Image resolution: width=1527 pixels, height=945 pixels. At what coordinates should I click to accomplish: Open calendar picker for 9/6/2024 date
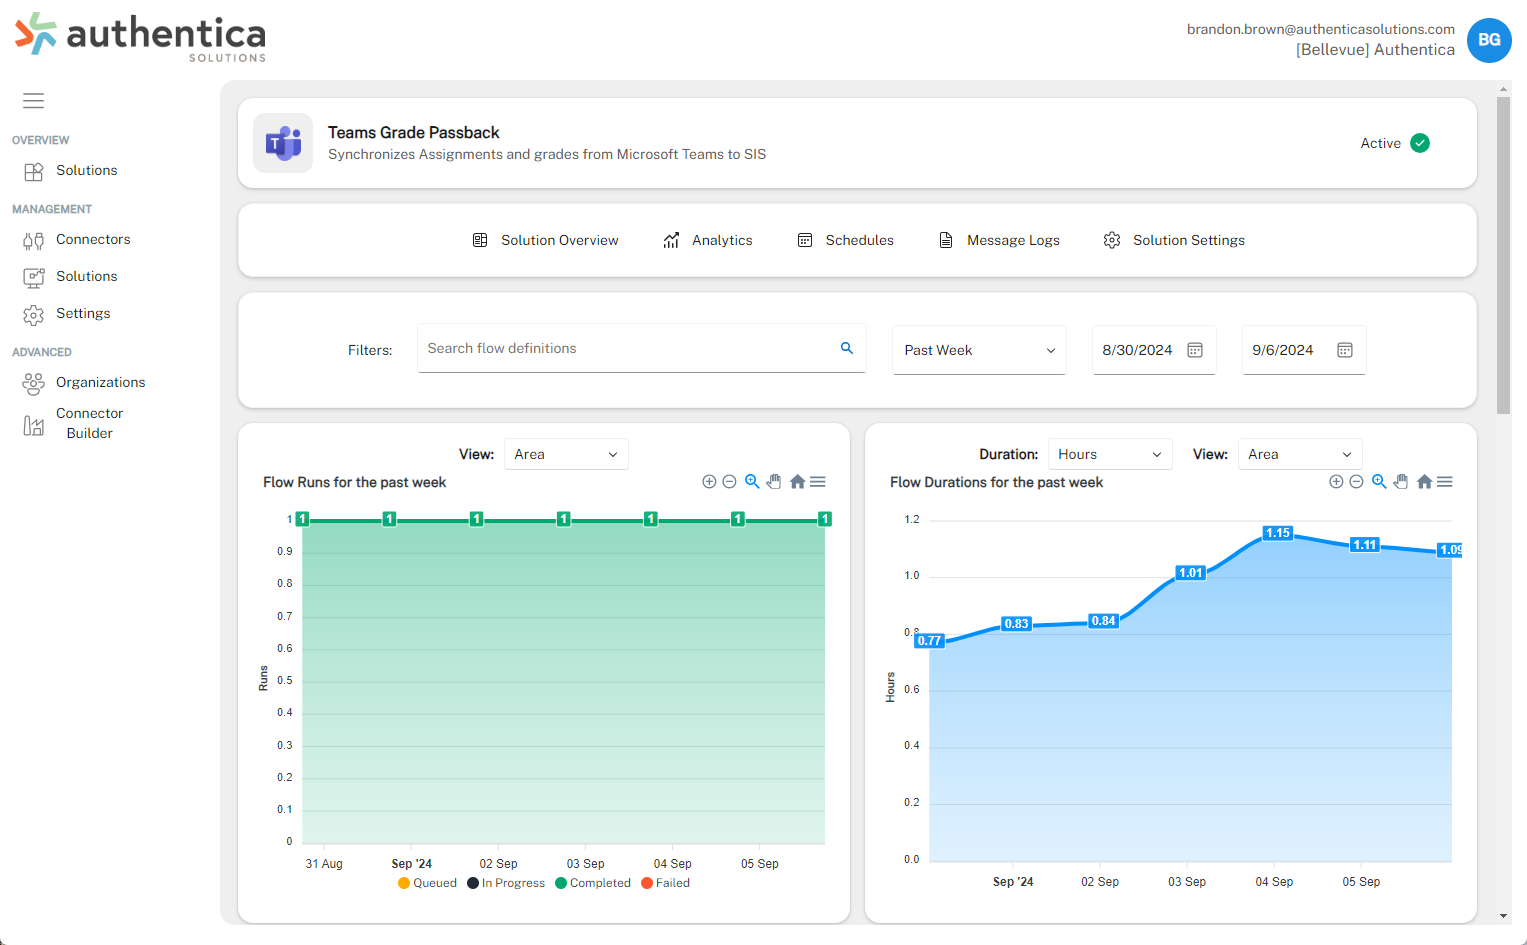tap(1345, 350)
